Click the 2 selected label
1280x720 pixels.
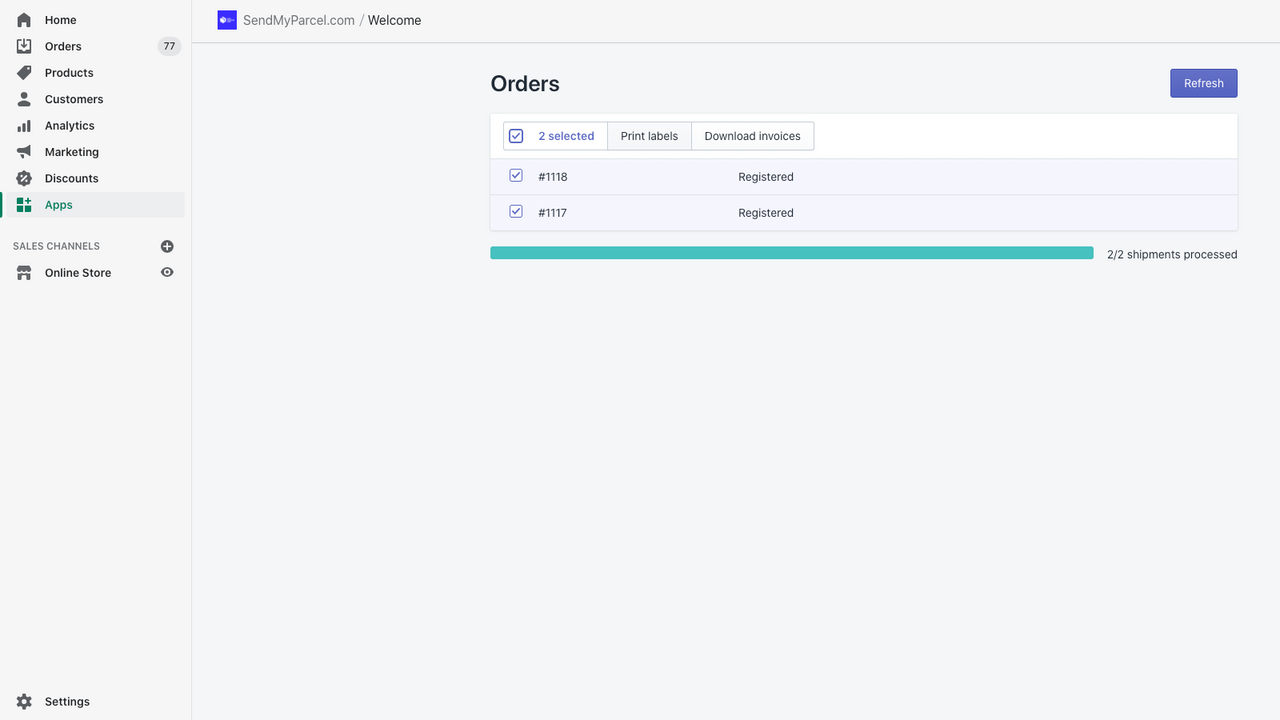tap(566, 136)
